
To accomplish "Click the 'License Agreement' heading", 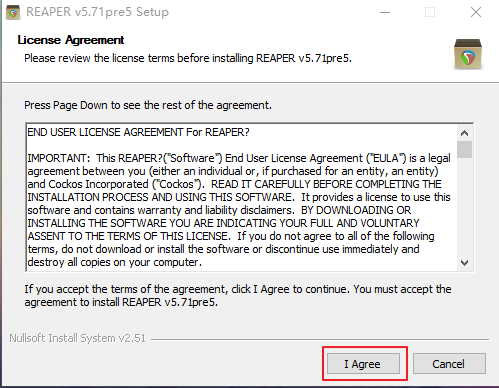I will tap(71, 40).
